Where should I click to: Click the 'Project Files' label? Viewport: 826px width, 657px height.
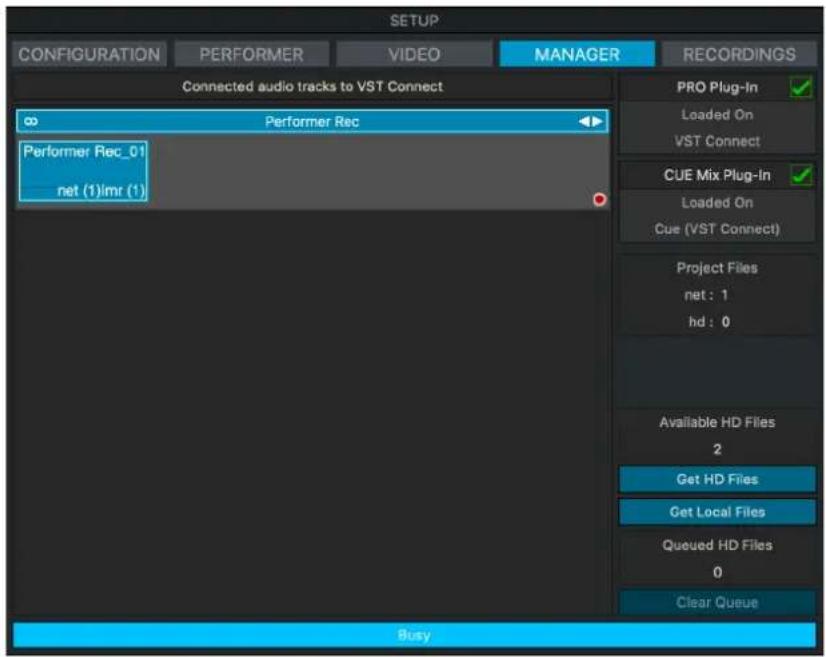point(717,268)
